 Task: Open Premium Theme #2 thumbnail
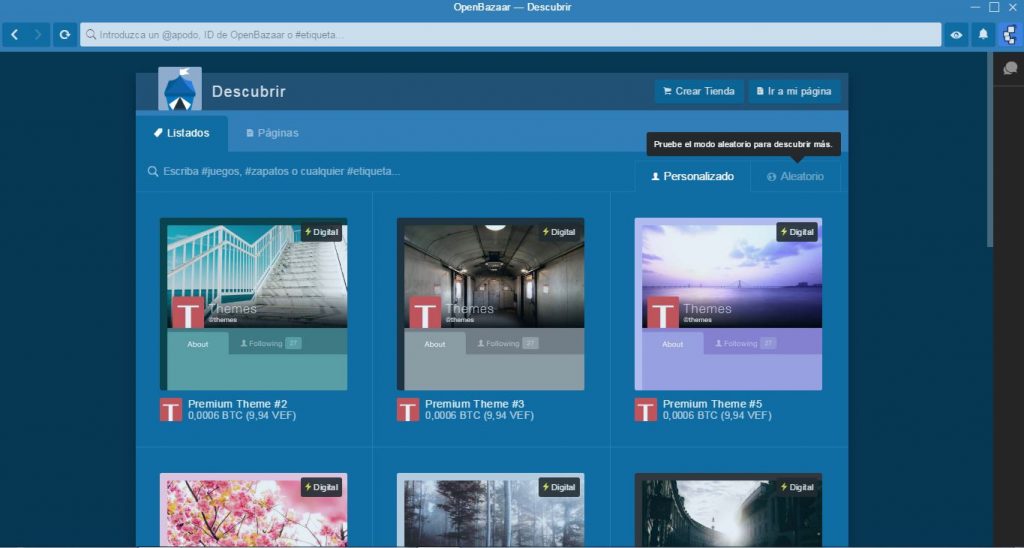pyautogui.click(x=253, y=304)
